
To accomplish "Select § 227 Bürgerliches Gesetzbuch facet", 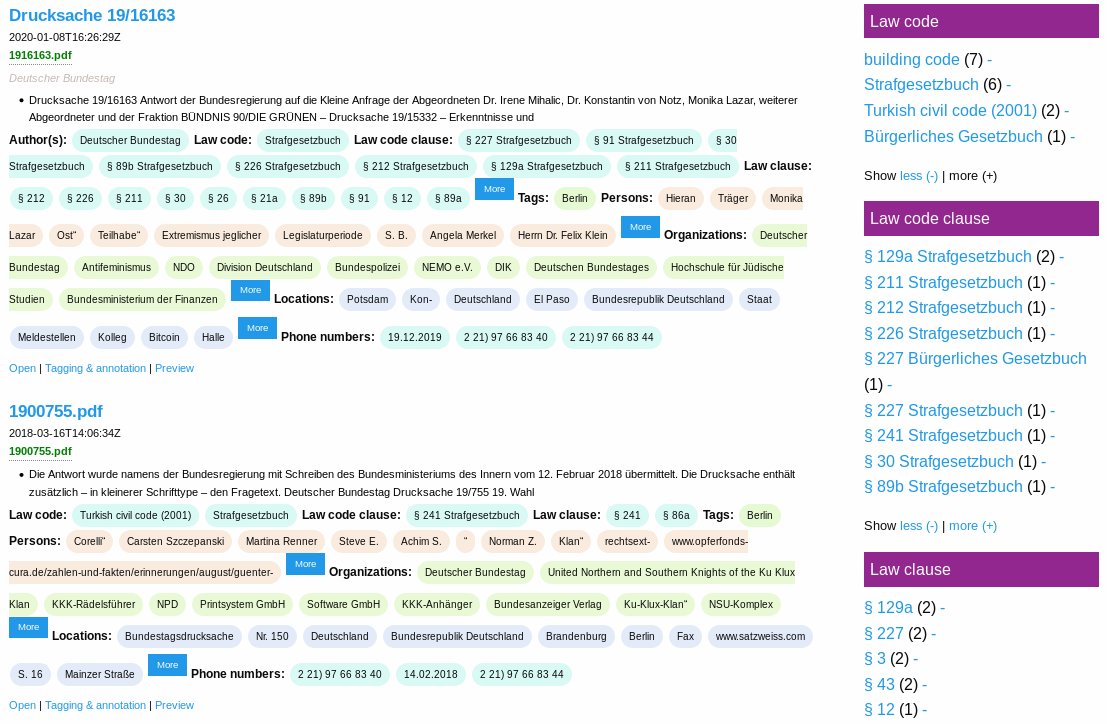I will pyautogui.click(x=975, y=358).
